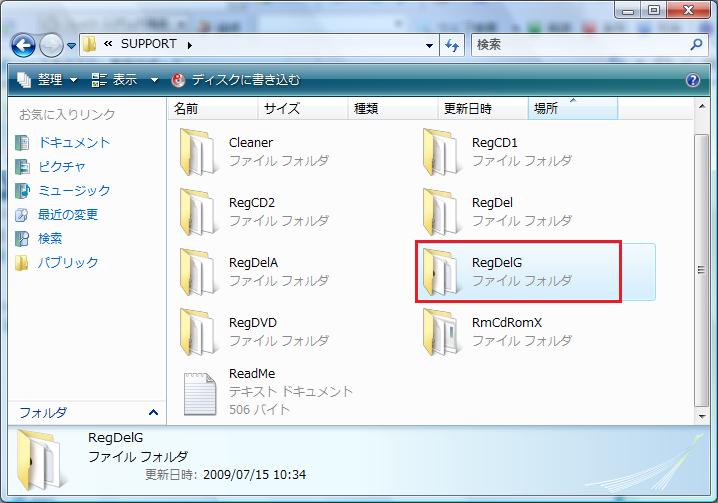Click the magnifier search icon

696,44
